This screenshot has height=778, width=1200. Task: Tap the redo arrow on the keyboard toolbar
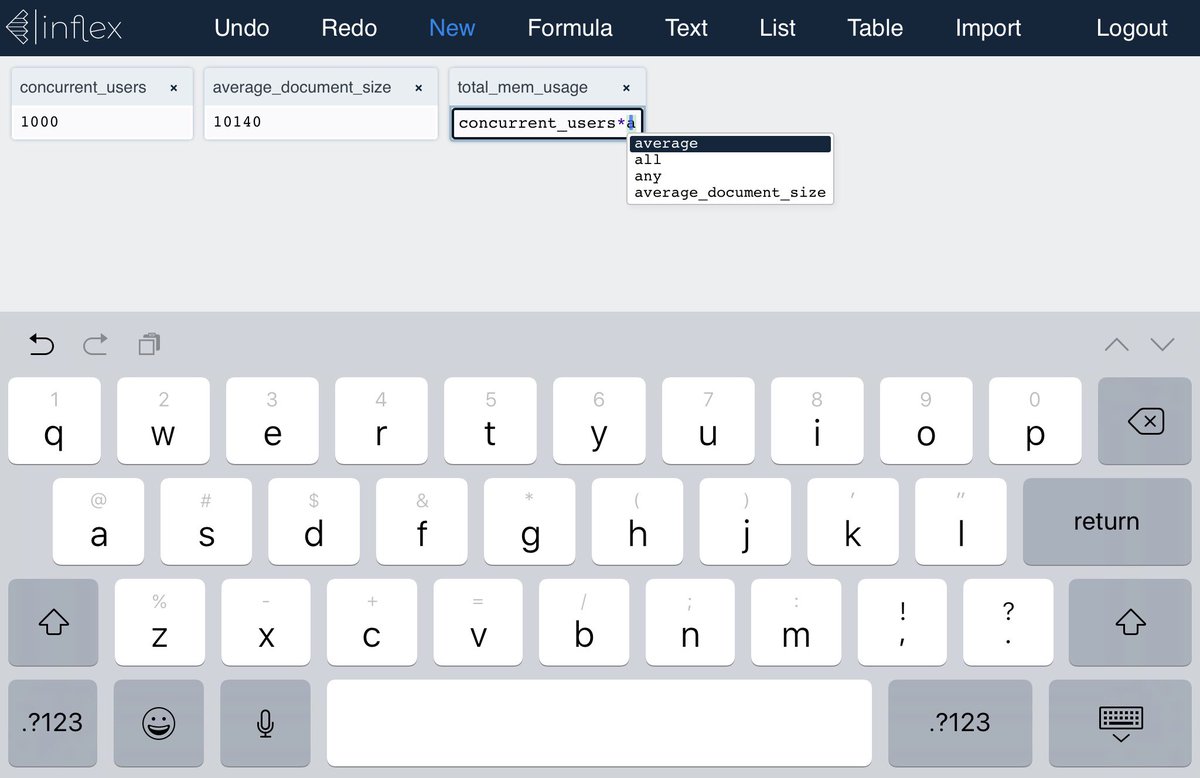[x=95, y=344]
